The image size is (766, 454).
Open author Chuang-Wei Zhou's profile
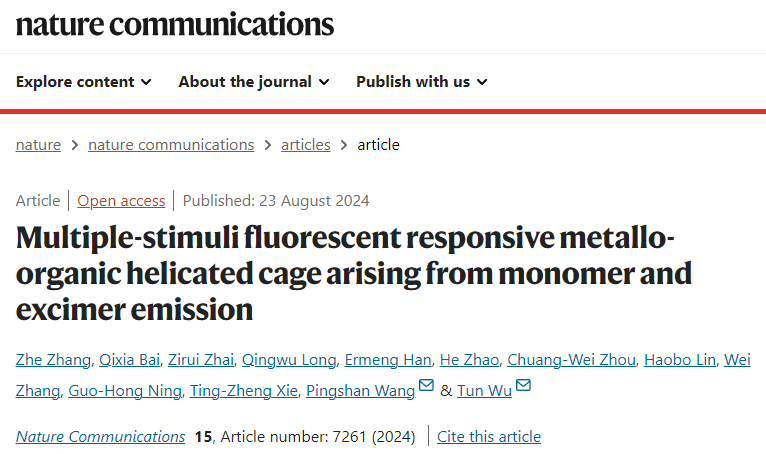(569, 360)
